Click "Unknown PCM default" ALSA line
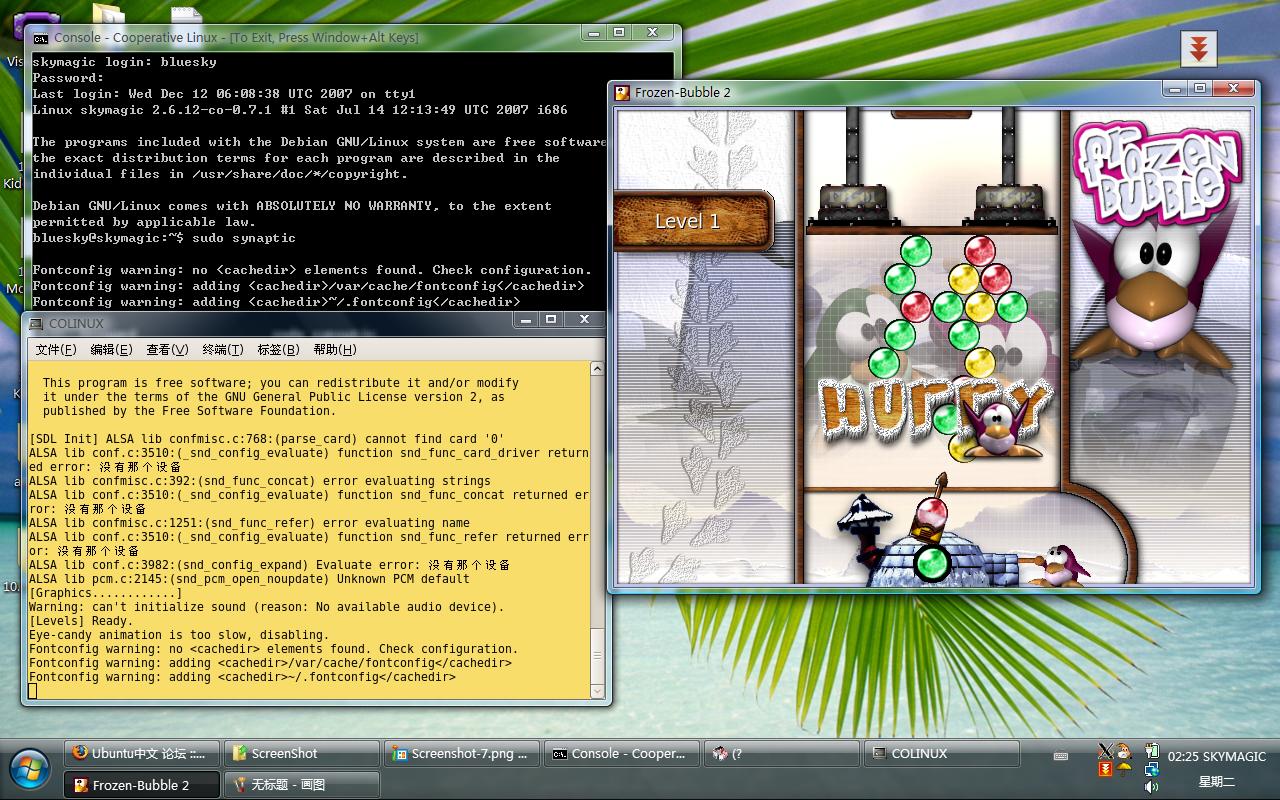This screenshot has height=800, width=1280. 249,579
